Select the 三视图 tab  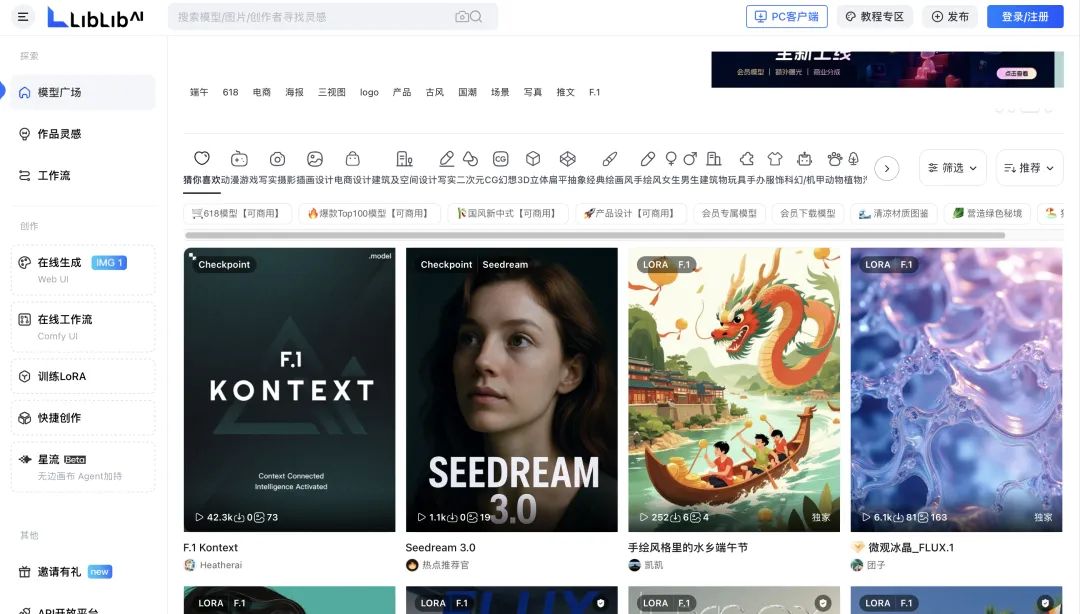click(x=331, y=92)
